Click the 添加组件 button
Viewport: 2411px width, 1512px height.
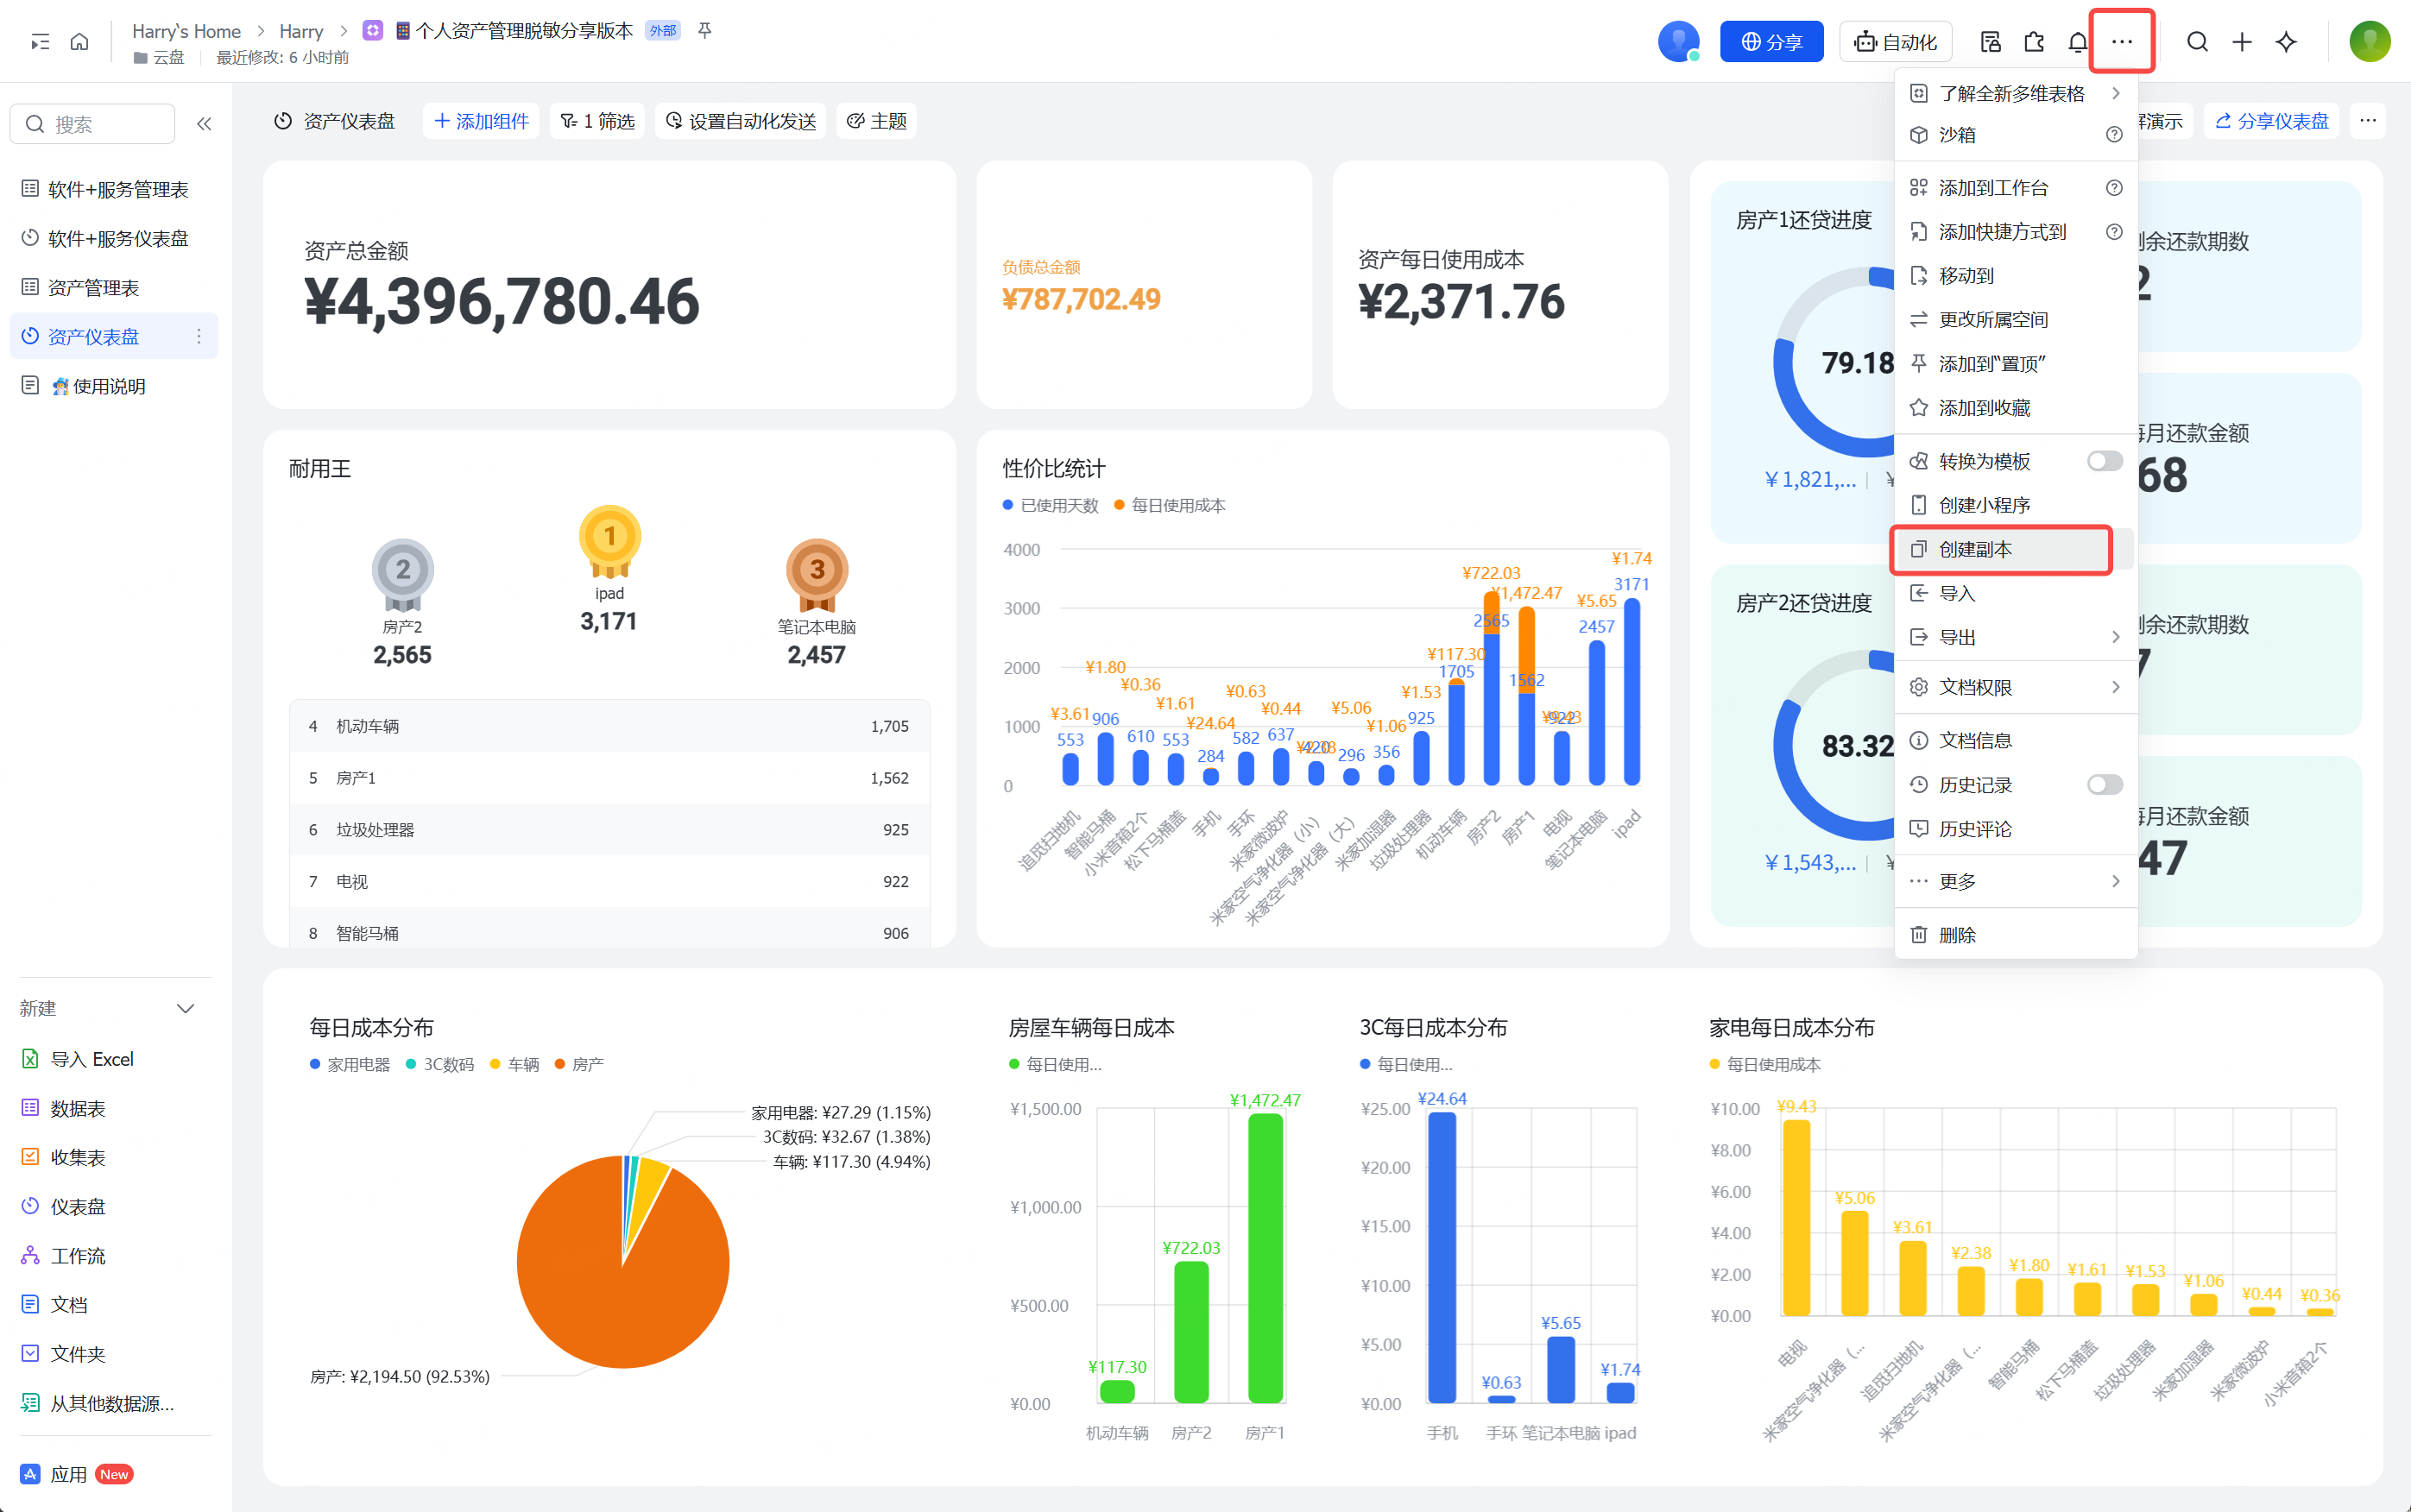point(481,121)
